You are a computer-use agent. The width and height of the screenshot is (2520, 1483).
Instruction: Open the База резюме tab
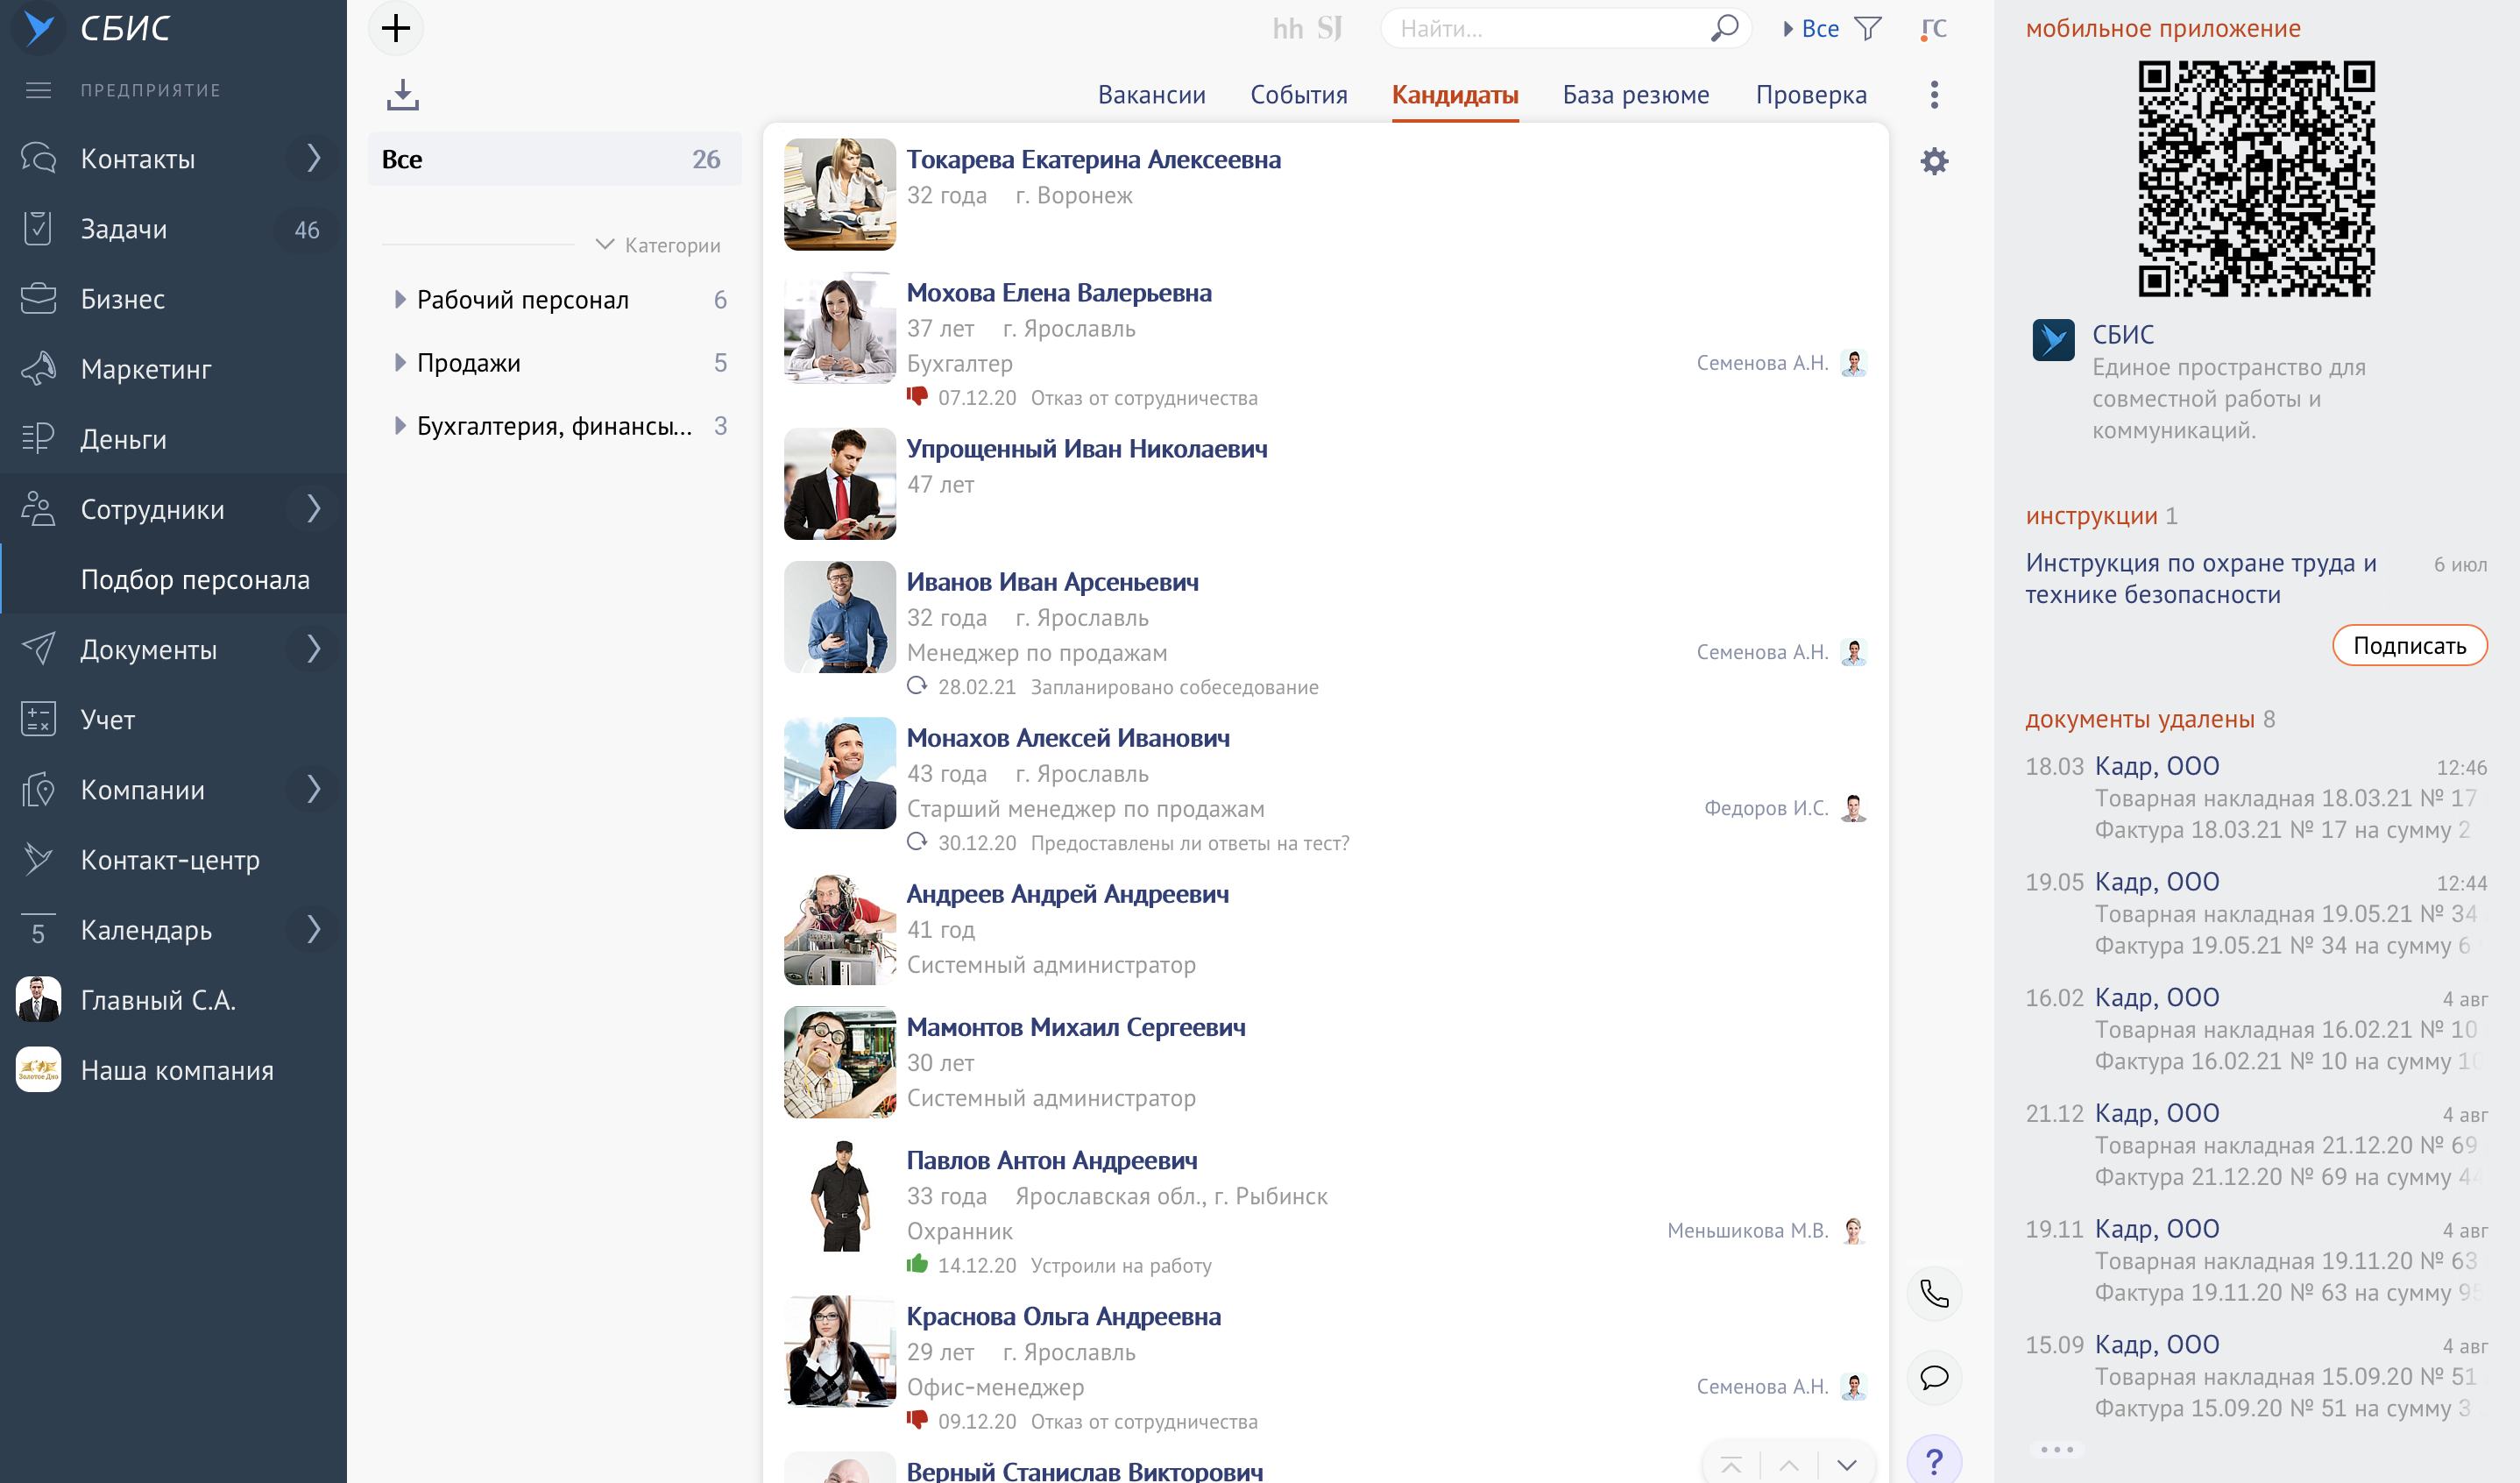pos(1636,95)
